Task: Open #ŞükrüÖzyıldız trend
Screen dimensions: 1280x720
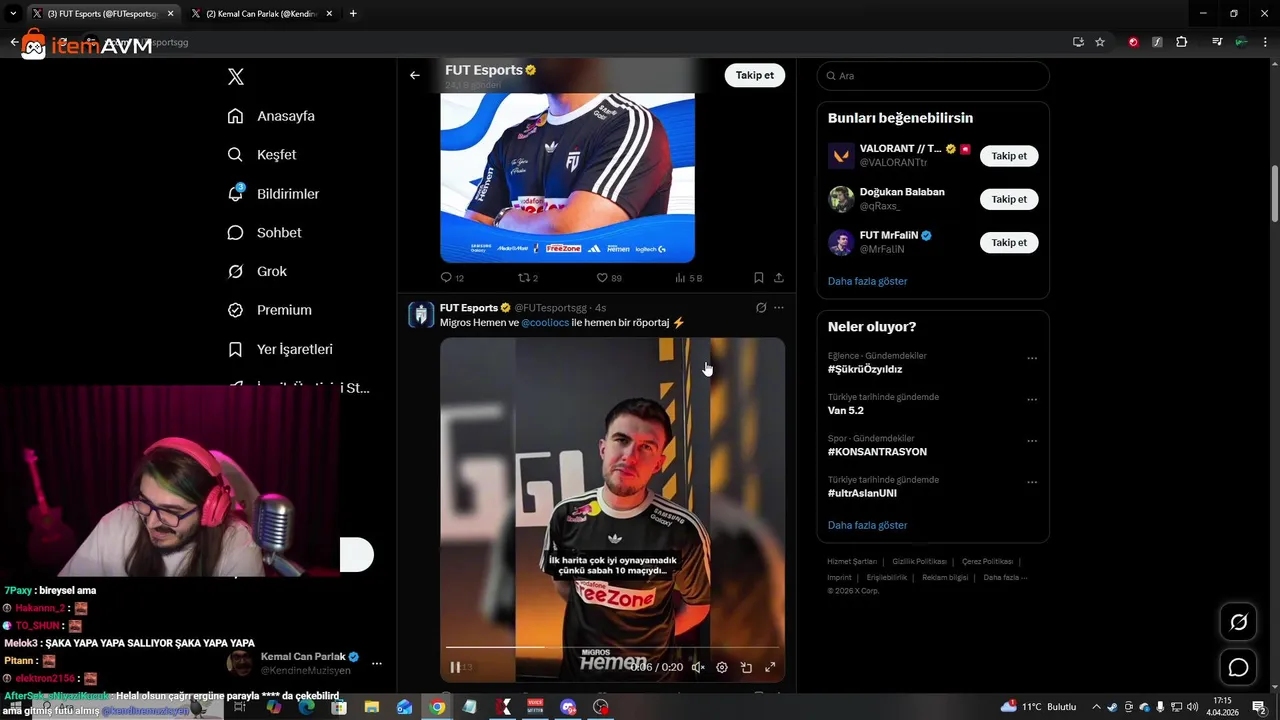Action: [865, 369]
